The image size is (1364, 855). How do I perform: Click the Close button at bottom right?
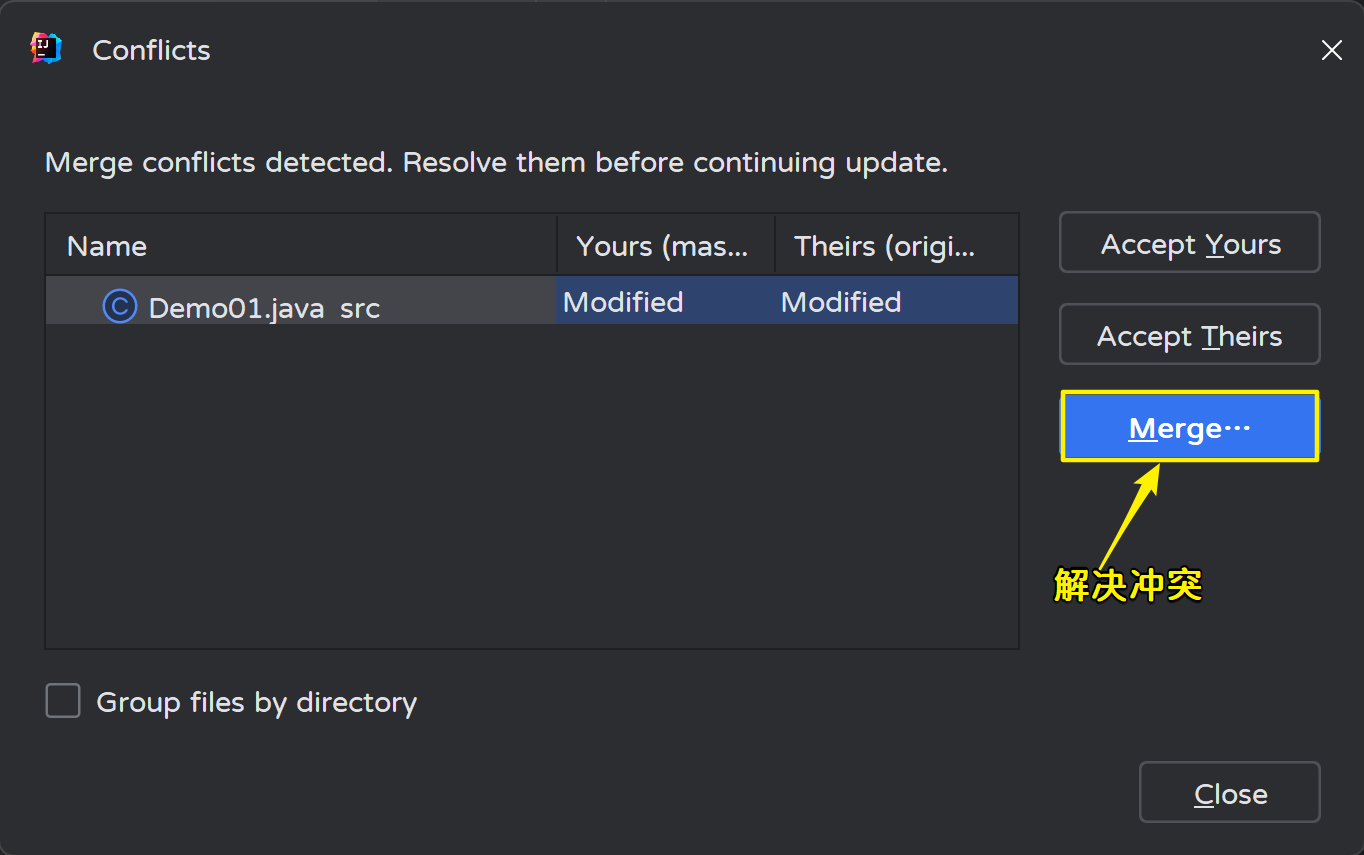(1229, 793)
